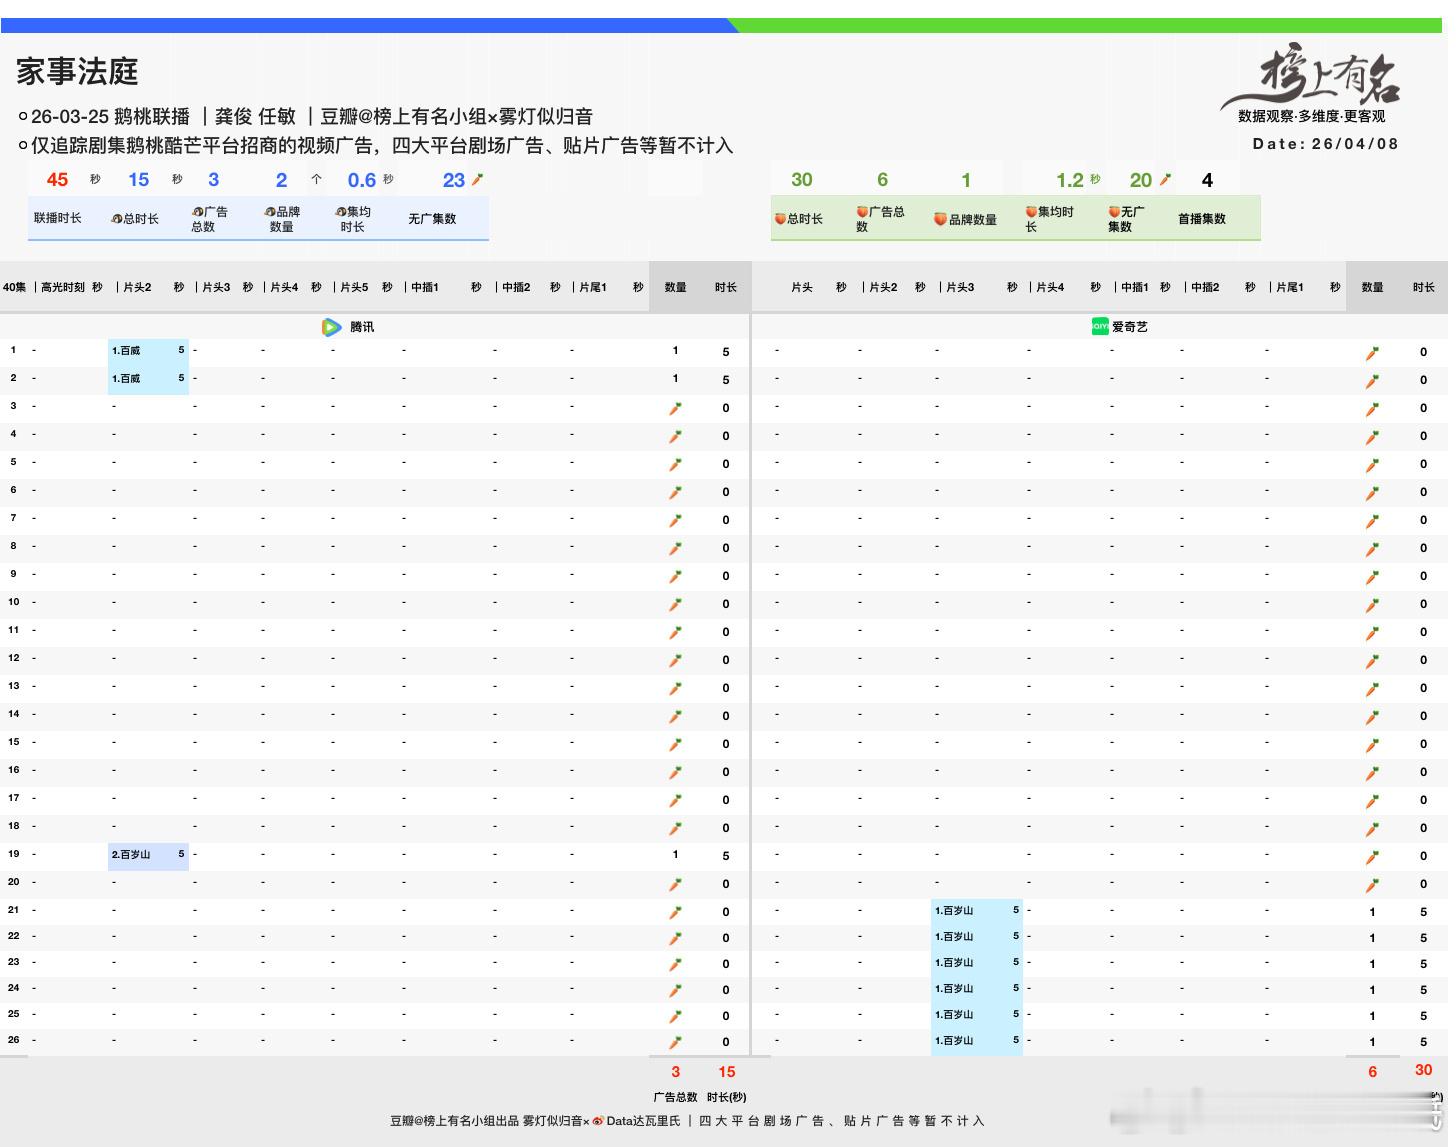
Task: Click the Tencent Video logo icon
Action: 331,327
